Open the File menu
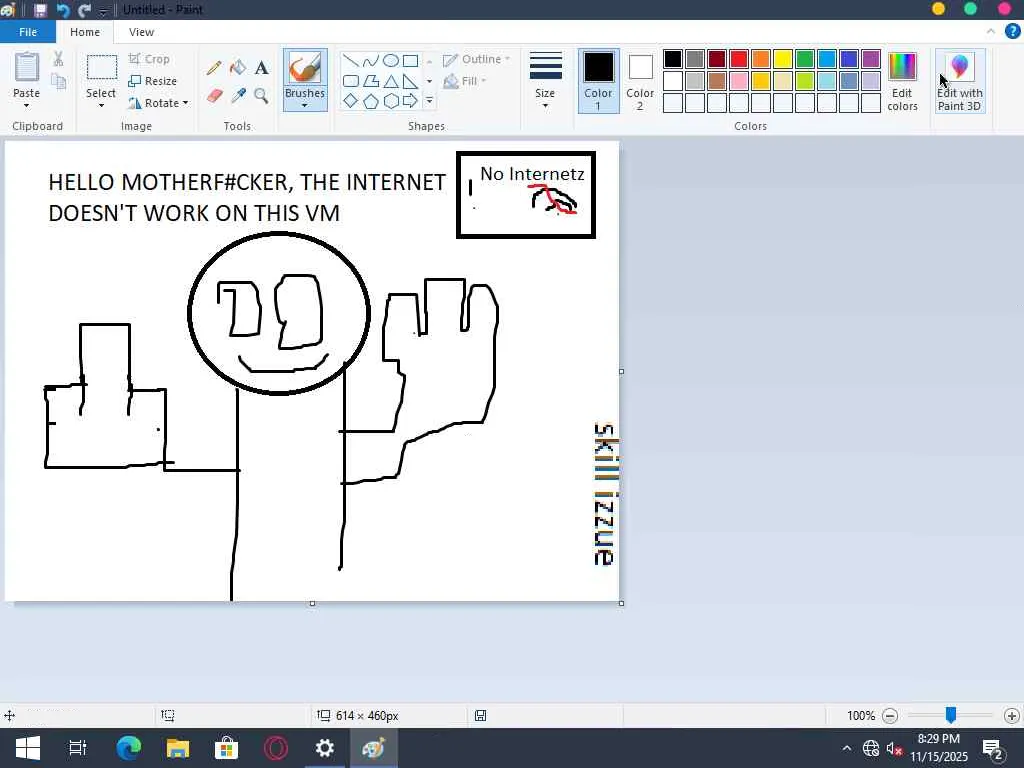1024x768 pixels. click(28, 32)
